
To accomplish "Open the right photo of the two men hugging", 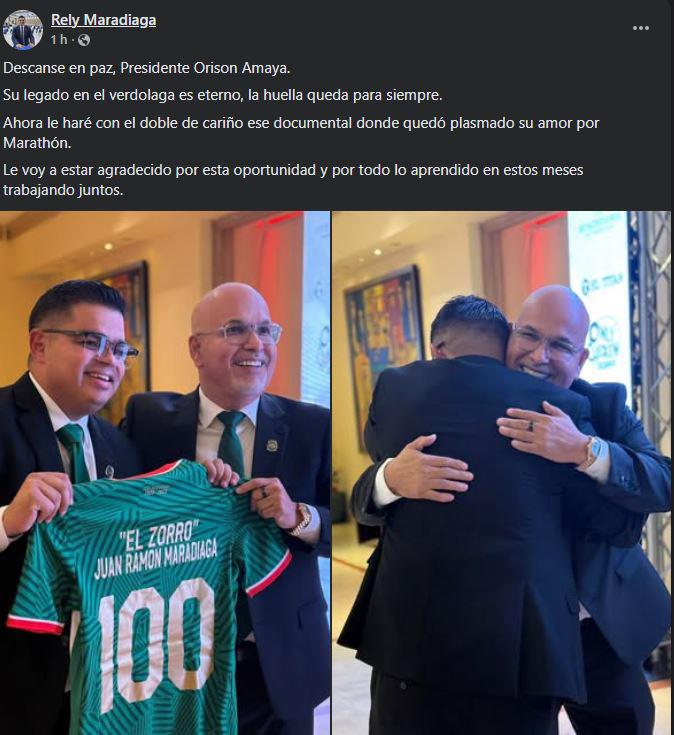I will pos(502,473).
